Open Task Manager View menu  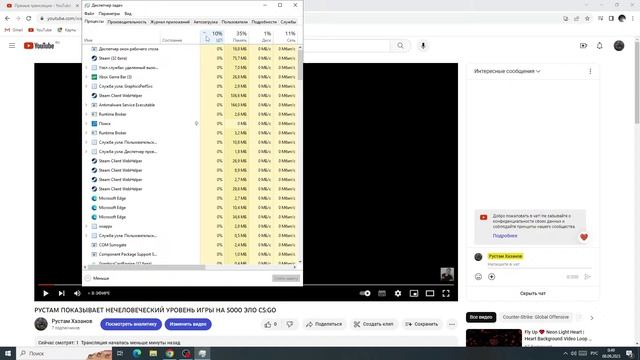click(x=128, y=13)
